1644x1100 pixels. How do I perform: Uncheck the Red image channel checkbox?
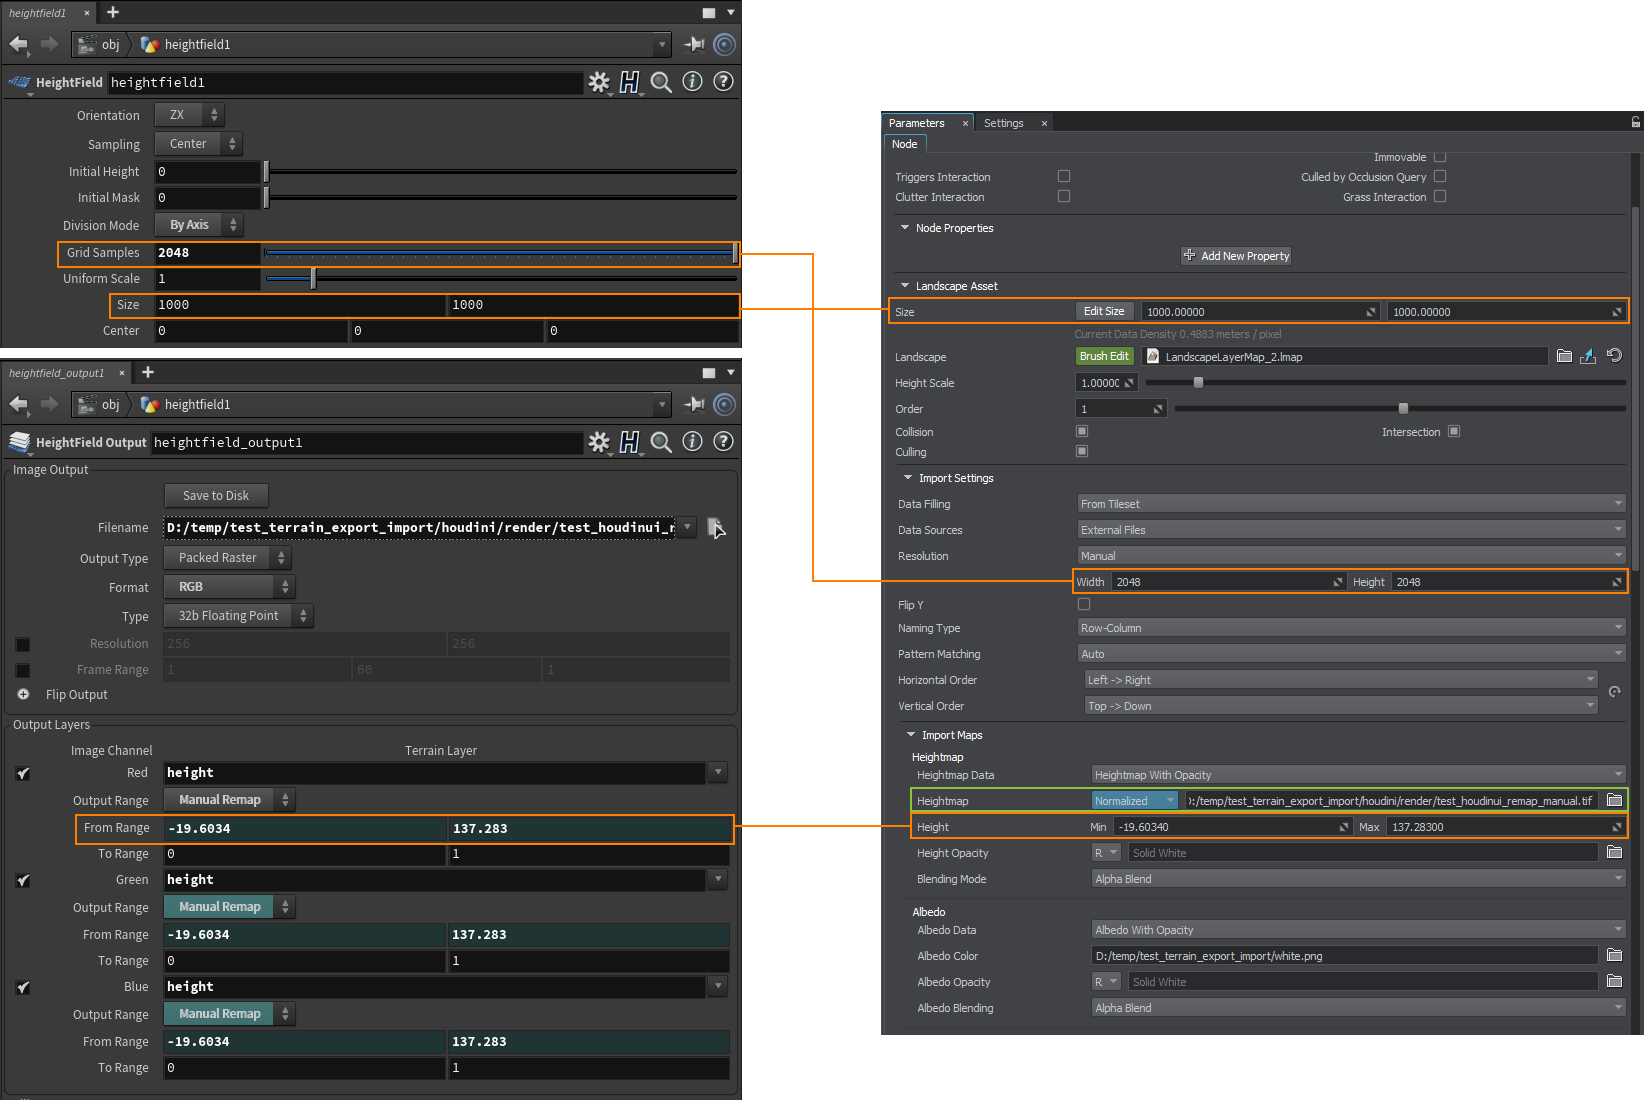23,773
